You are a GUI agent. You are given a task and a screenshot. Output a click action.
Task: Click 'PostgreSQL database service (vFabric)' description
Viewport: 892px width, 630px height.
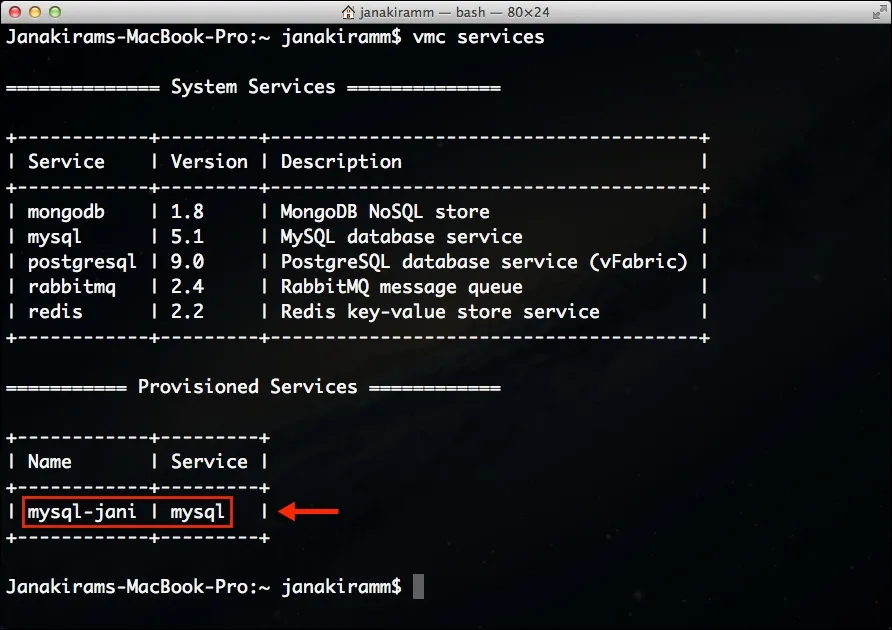pos(484,262)
